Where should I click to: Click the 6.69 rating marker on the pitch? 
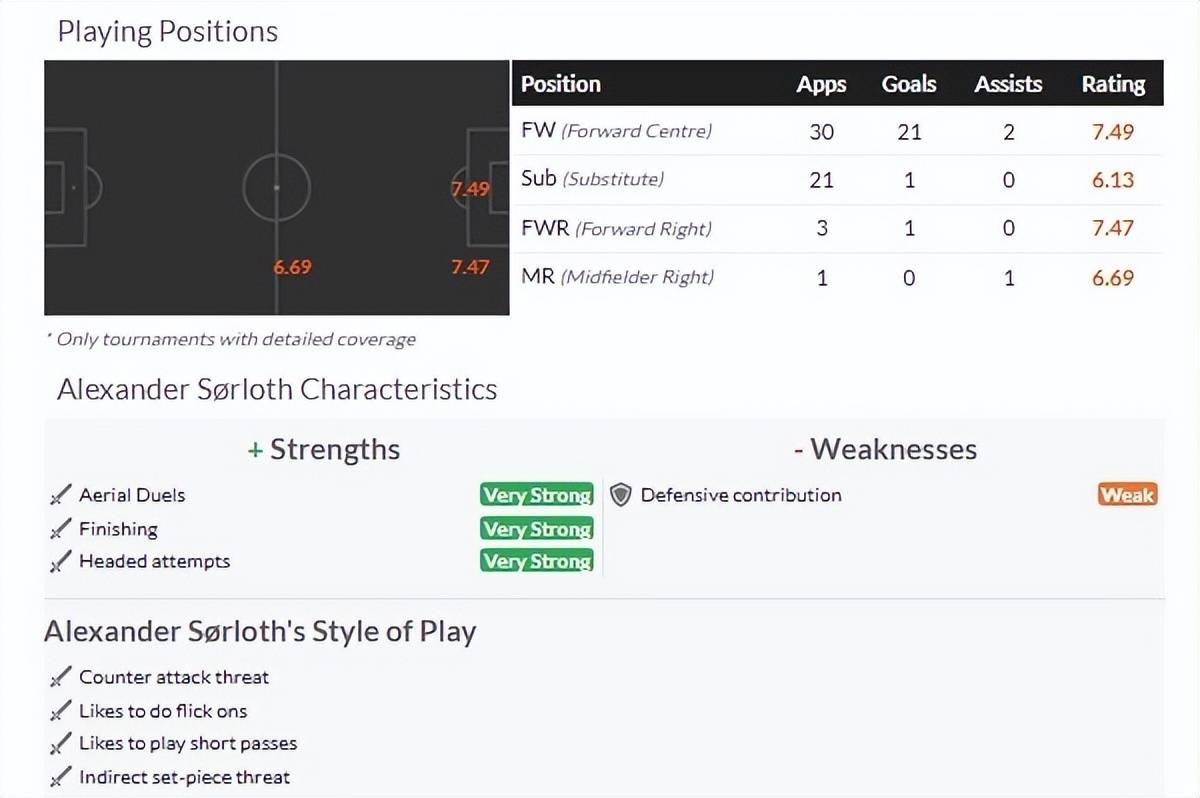point(293,267)
